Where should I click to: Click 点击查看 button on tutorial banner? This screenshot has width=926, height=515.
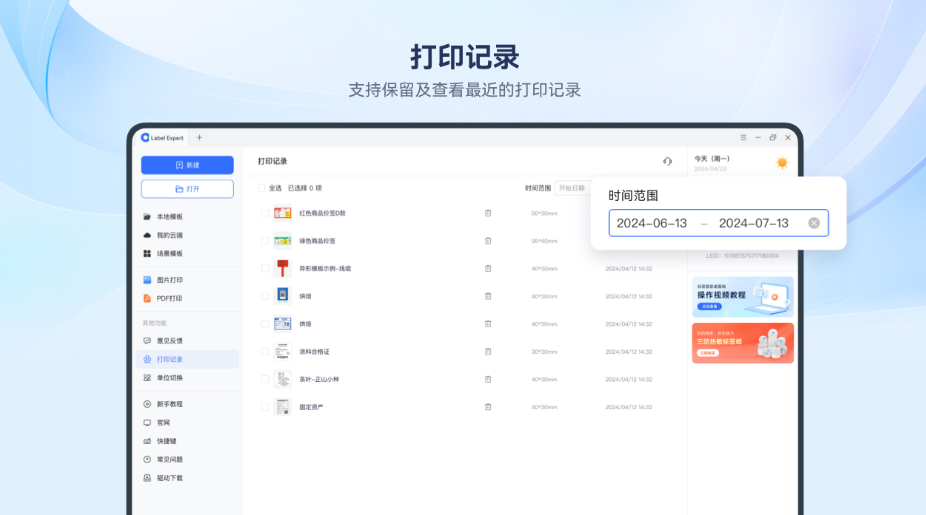[x=709, y=307]
